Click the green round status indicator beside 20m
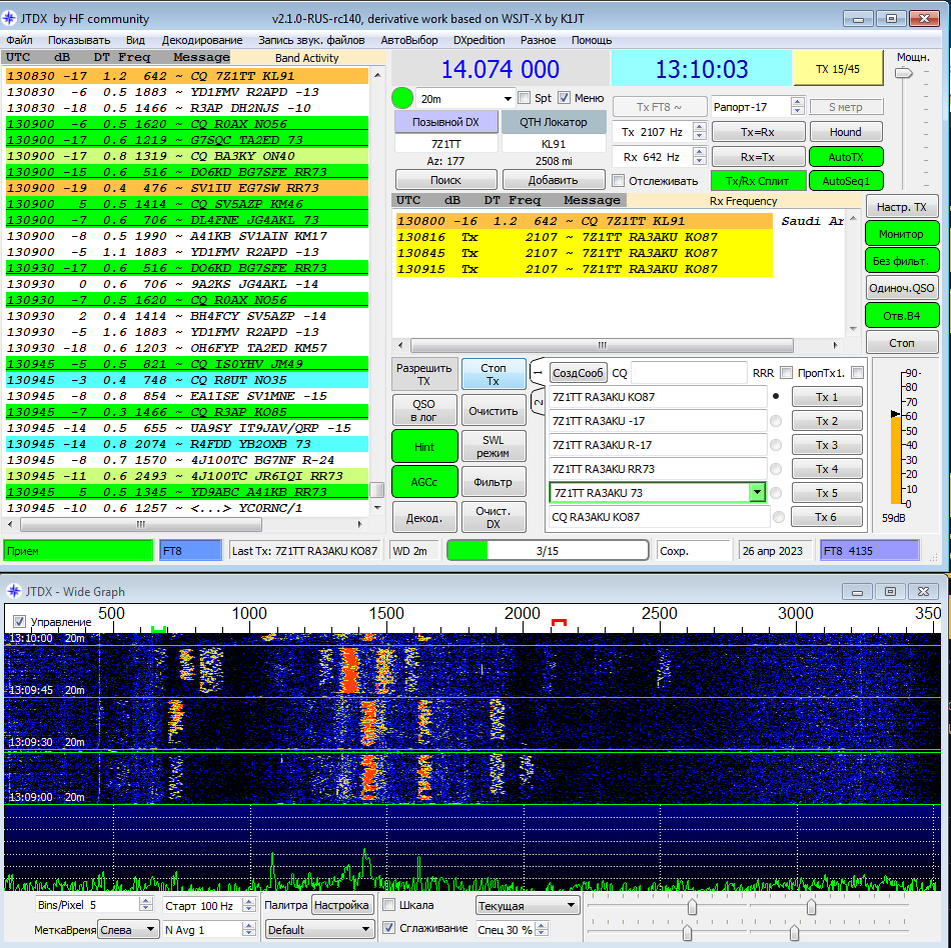 402,98
